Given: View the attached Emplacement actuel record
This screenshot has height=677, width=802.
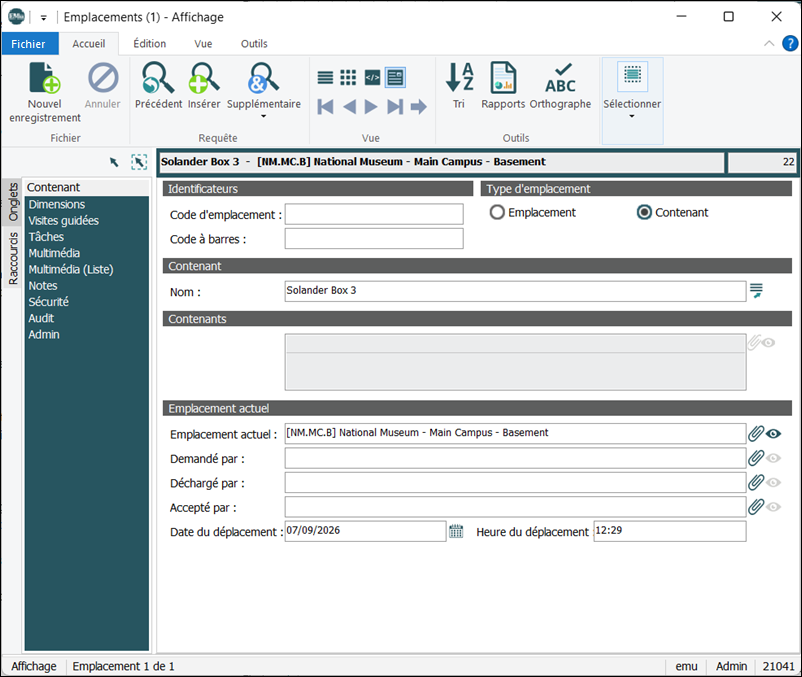Looking at the screenshot, I should pos(773,434).
